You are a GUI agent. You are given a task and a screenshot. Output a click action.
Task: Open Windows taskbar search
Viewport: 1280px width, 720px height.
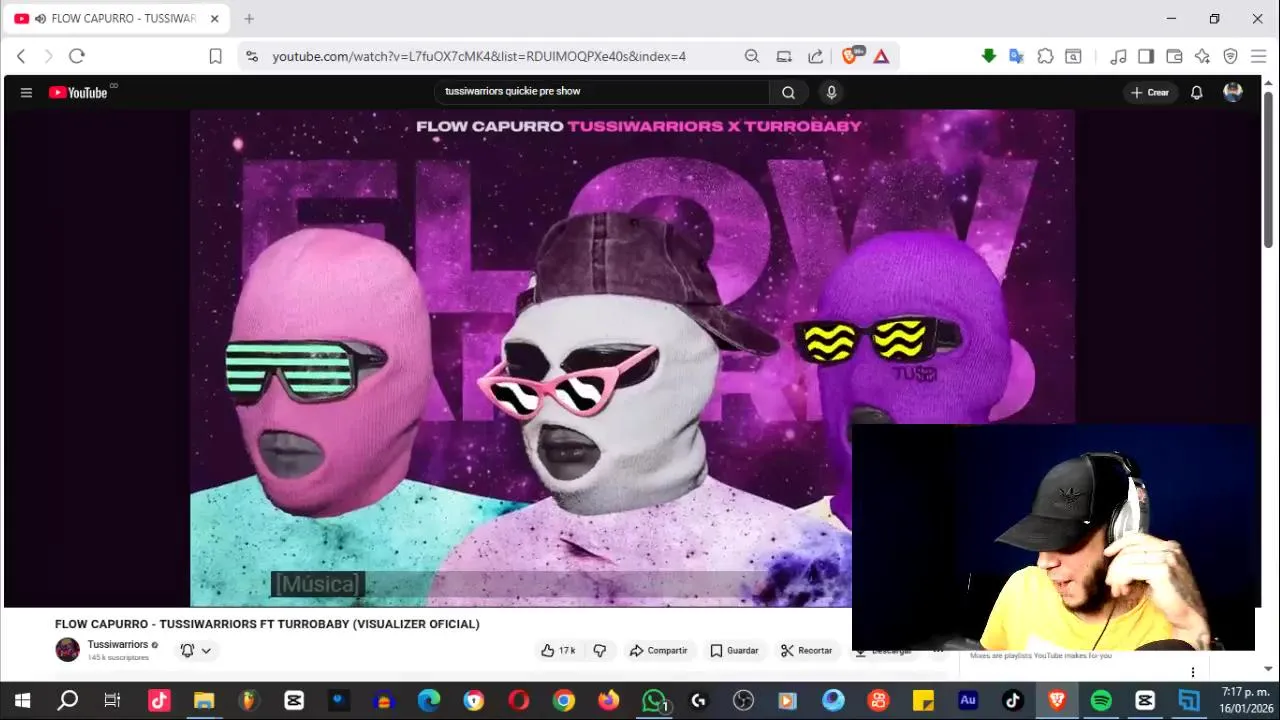pyautogui.click(x=67, y=700)
